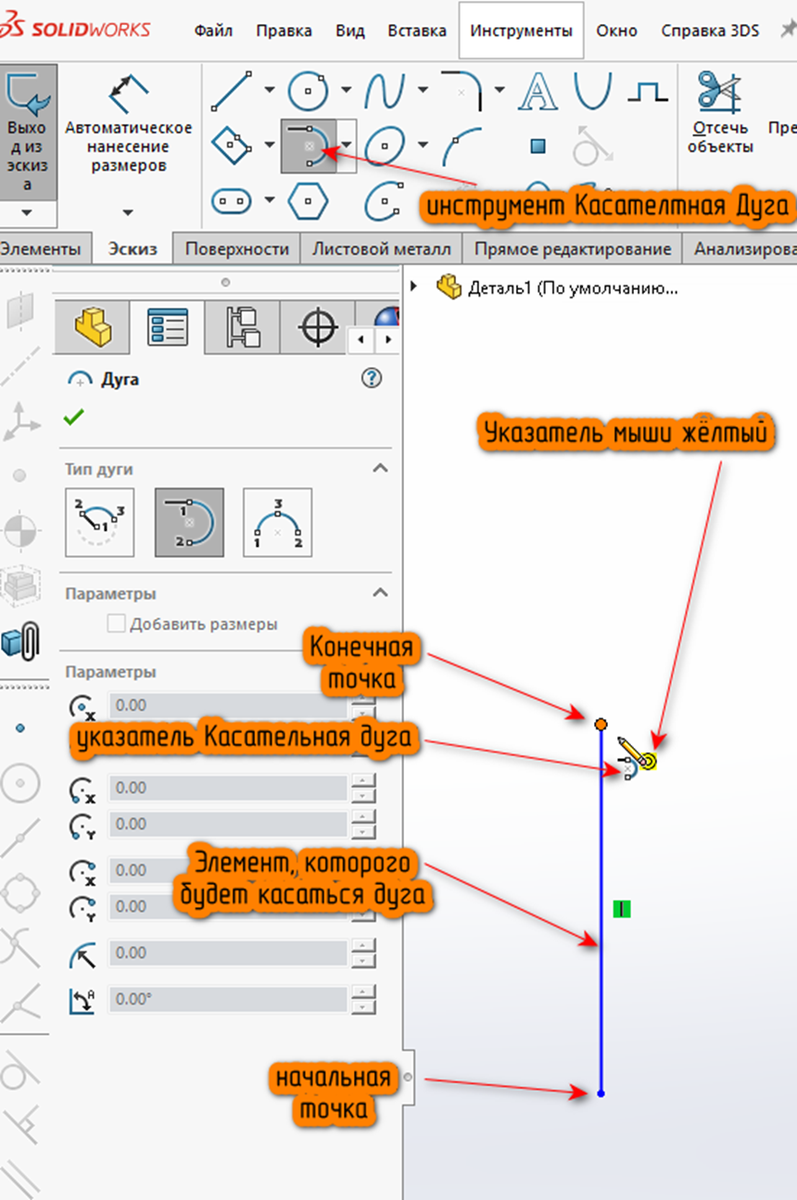
Task: Choose the 3 Point Arc type
Action: (278, 522)
